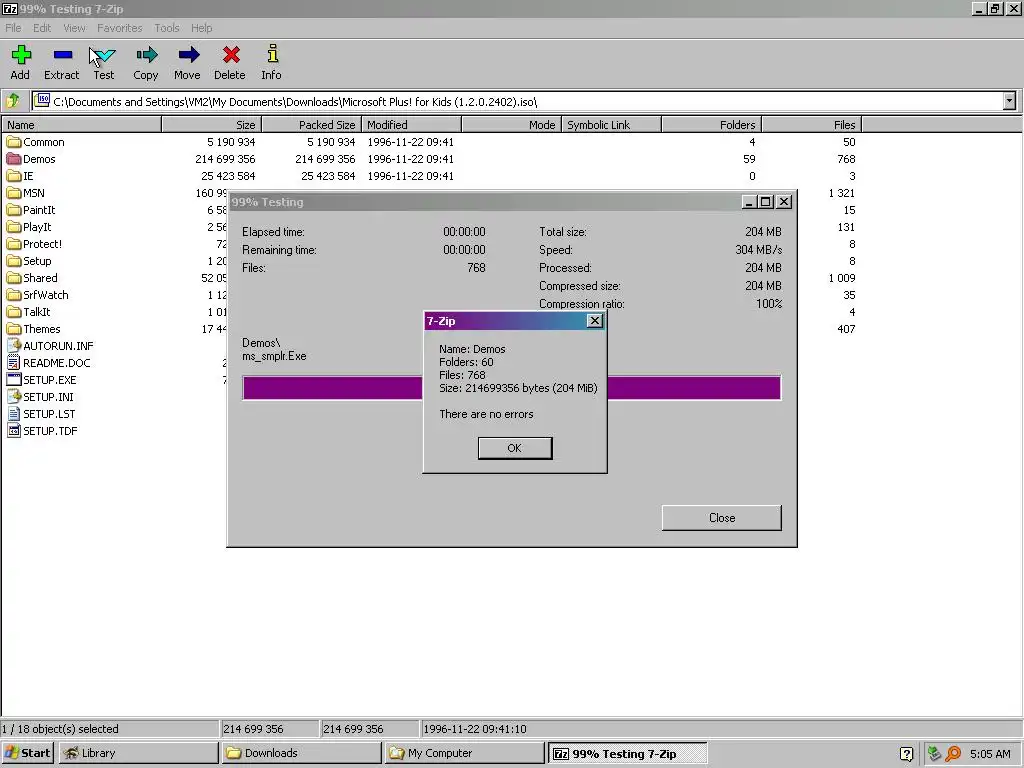Image resolution: width=1024 pixels, height=768 pixels.
Task: Click the purple testing progress bar
Action: coord(511,387)
